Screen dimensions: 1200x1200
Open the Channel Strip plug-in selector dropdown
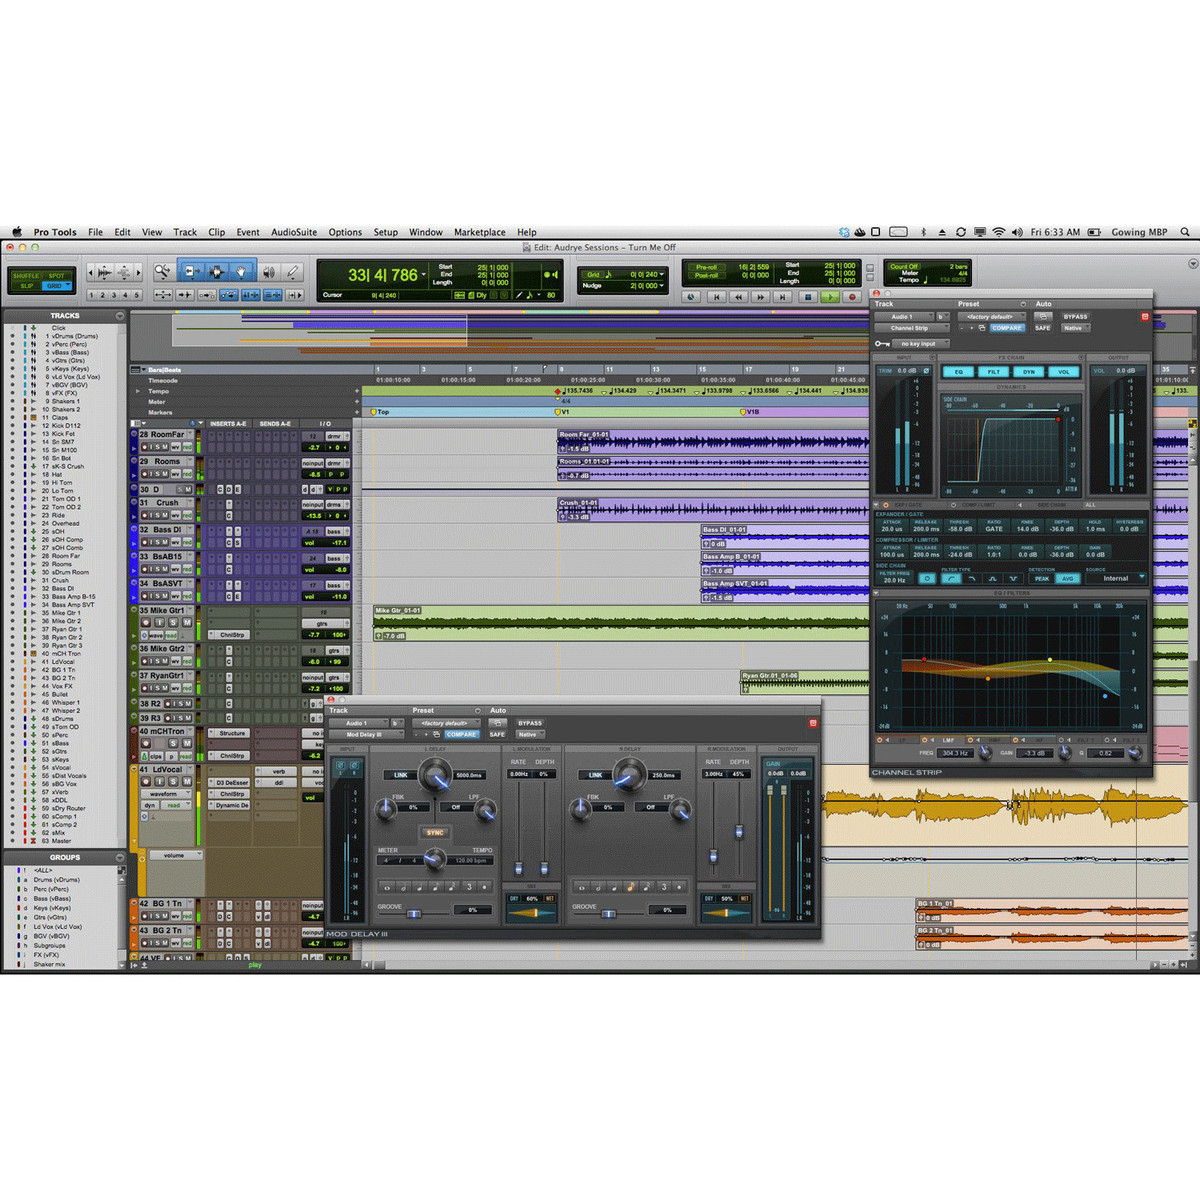pyautogui.click(x=912, y=328)
